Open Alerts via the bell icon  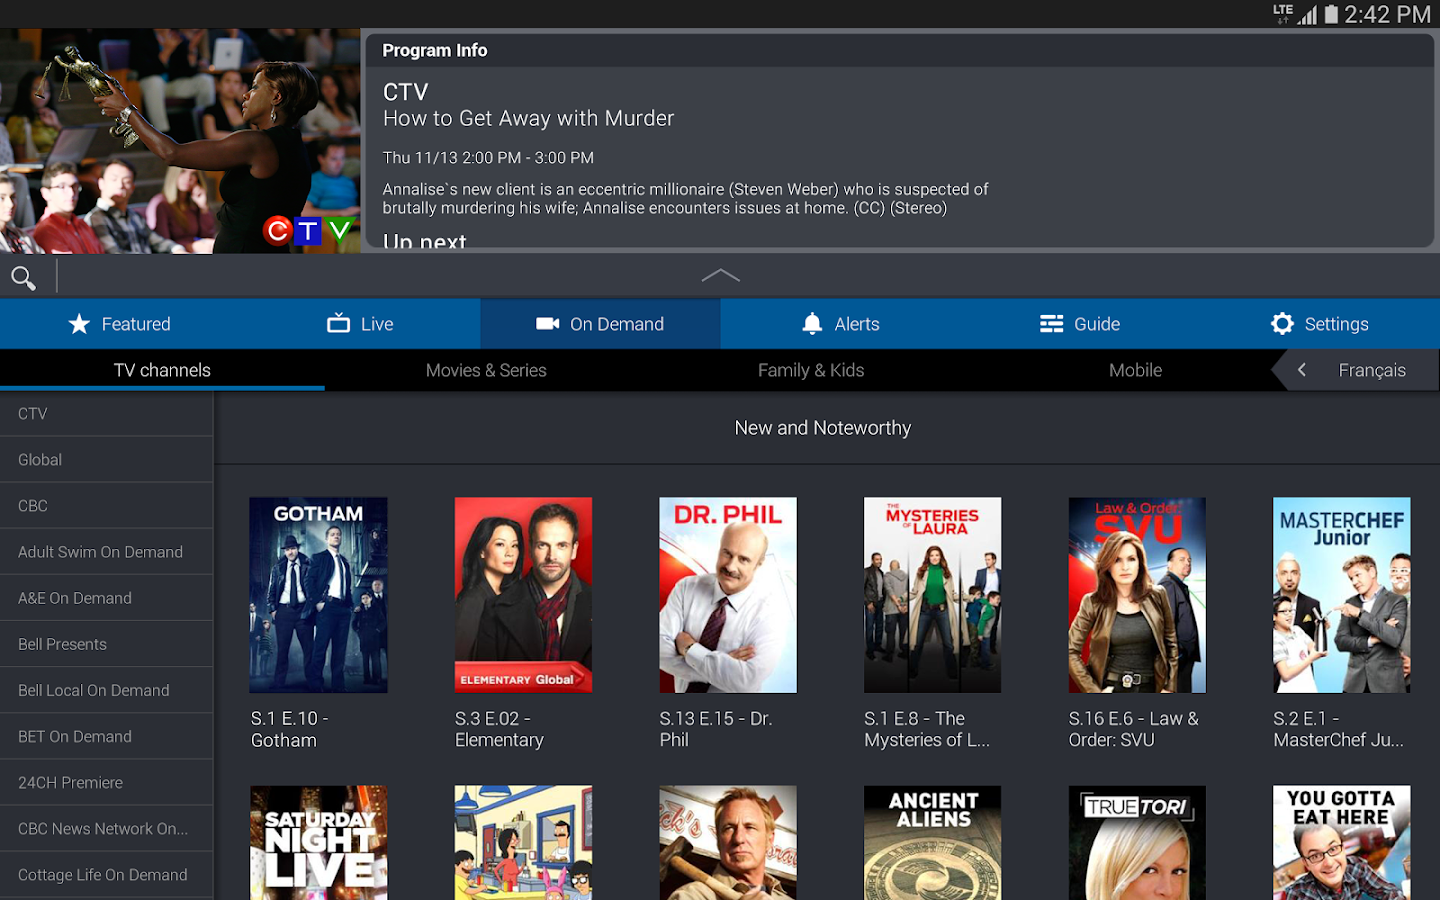[x=812, y=323]
